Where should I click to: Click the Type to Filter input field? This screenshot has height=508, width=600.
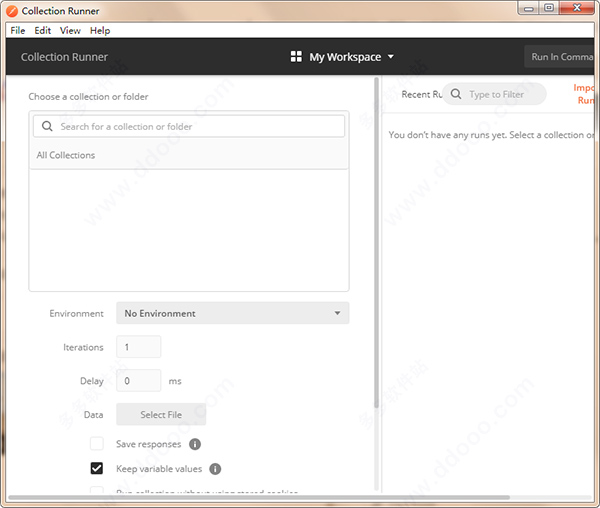(494, 94)
